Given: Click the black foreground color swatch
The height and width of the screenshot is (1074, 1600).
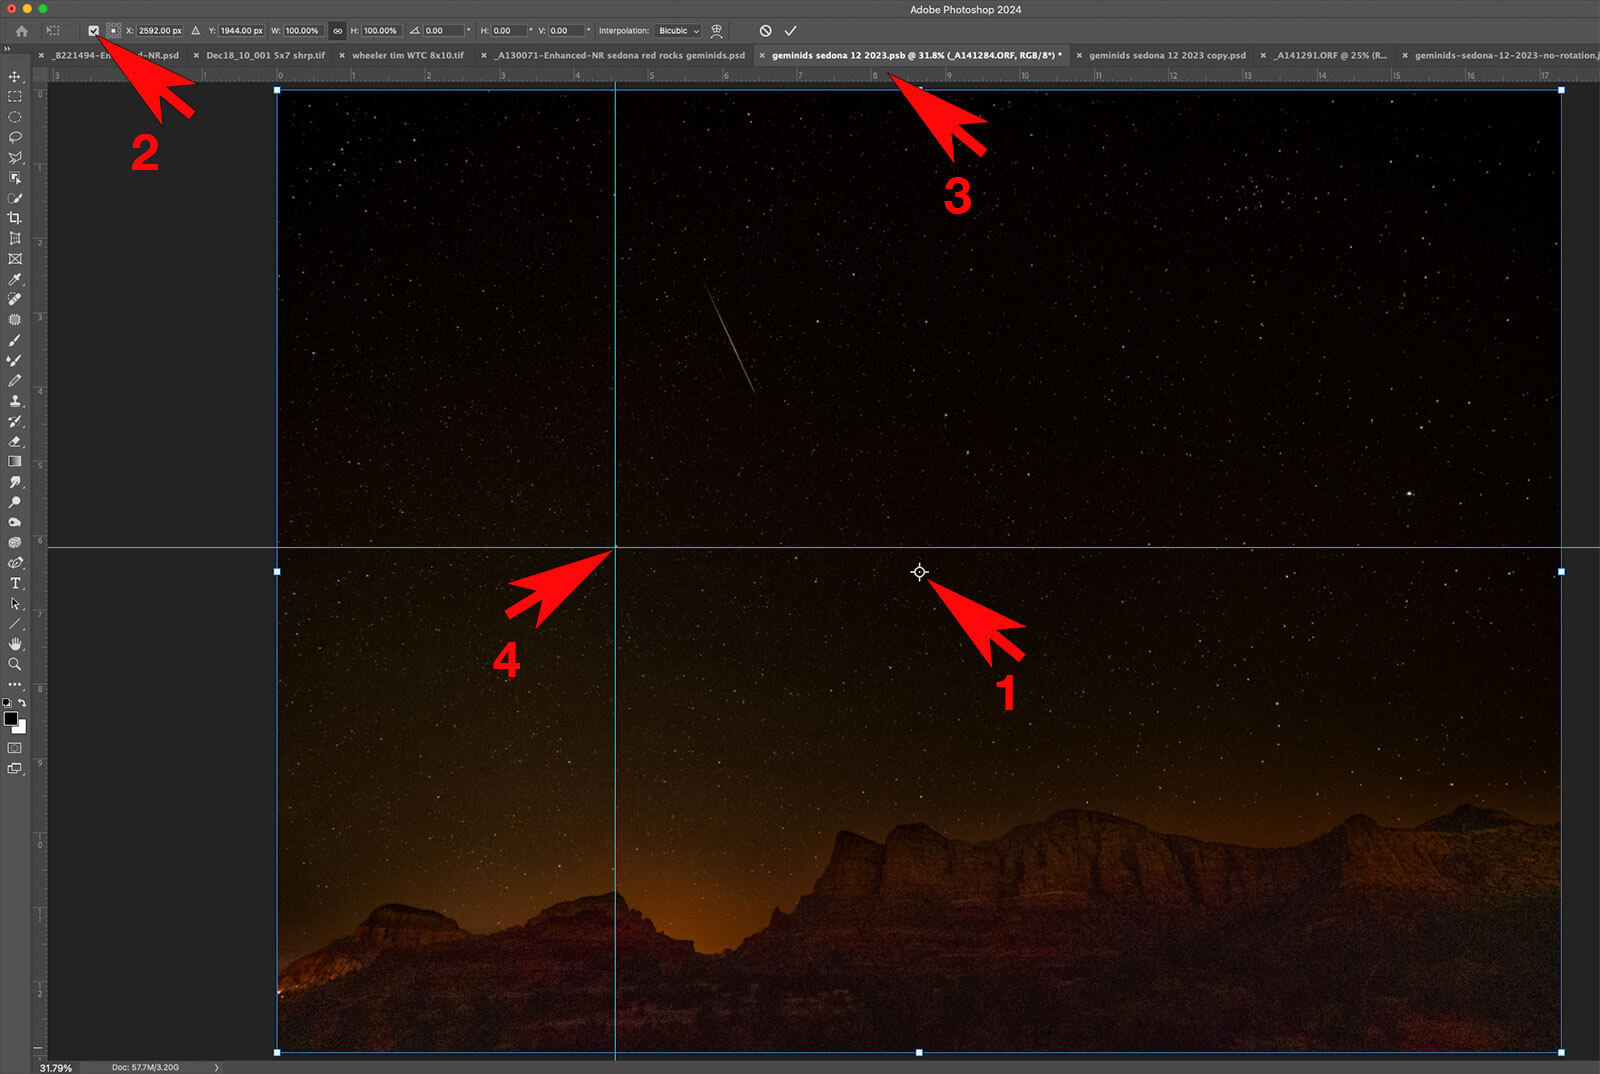Looking at the screenshot, I should click(10, 719).
